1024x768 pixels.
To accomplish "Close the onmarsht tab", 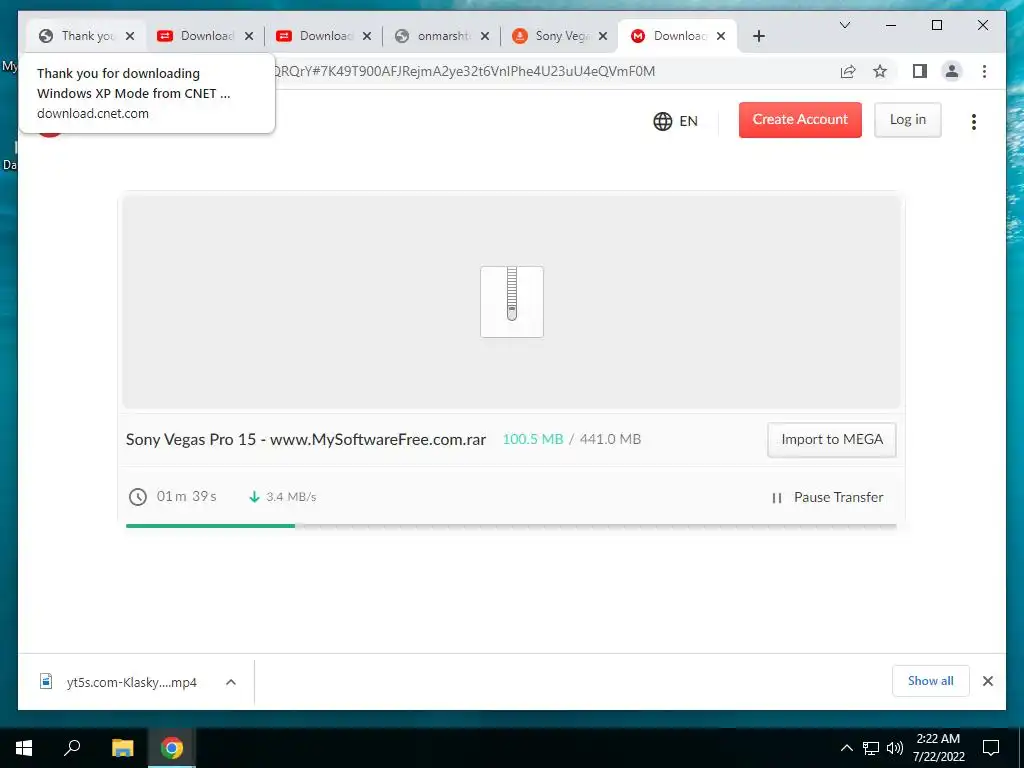I will pyautogui.click(x=485, y=36).
